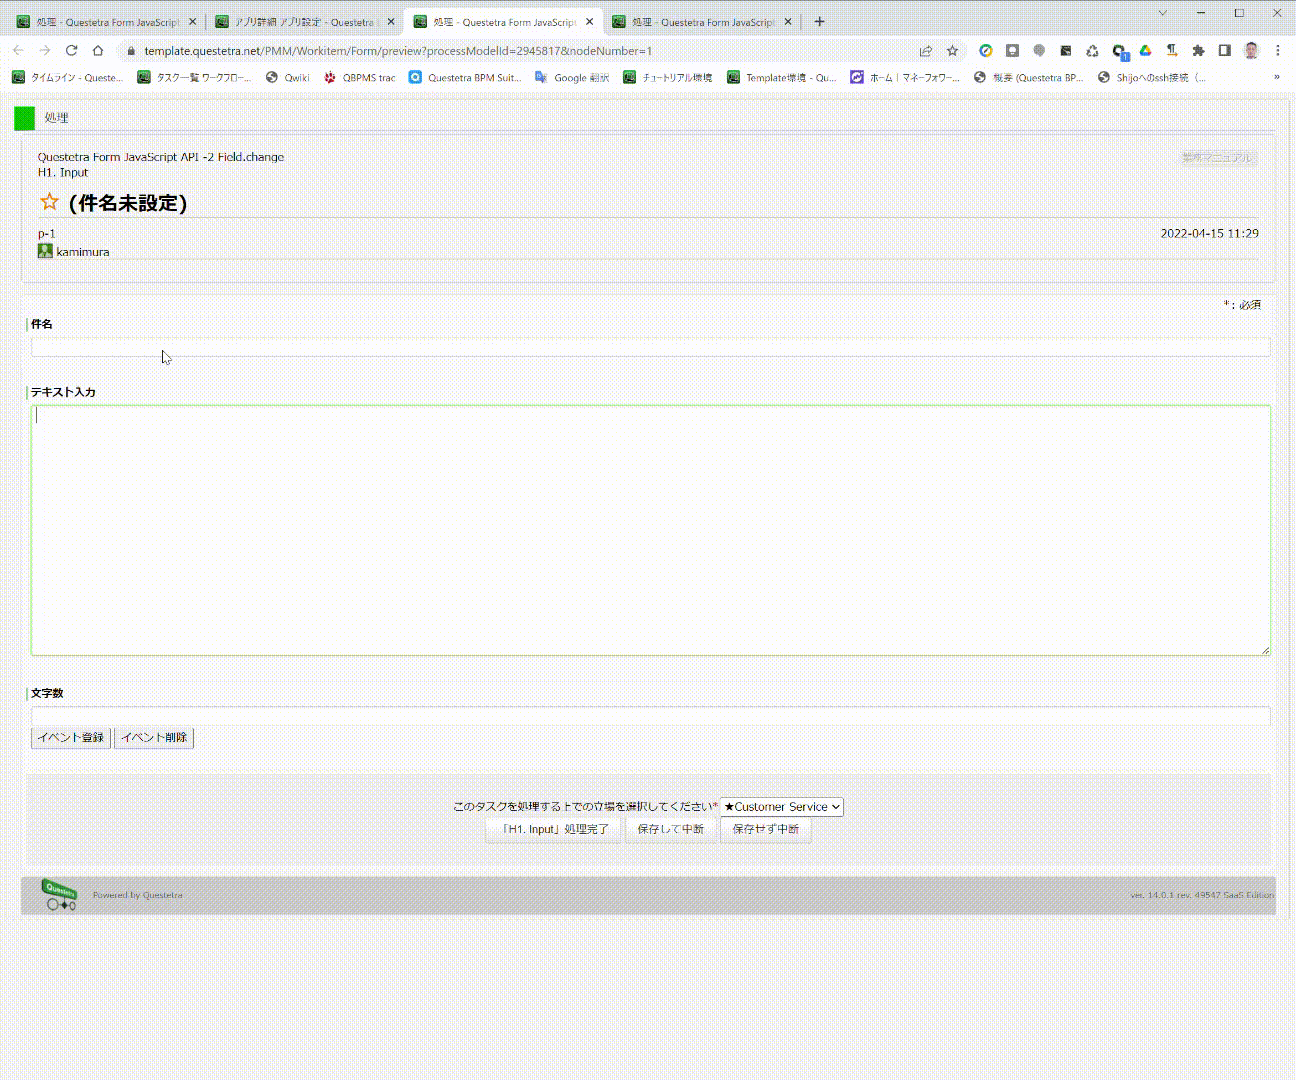Bookmark this page using the star icon
1296x1080 pixels.
point(952,50)
